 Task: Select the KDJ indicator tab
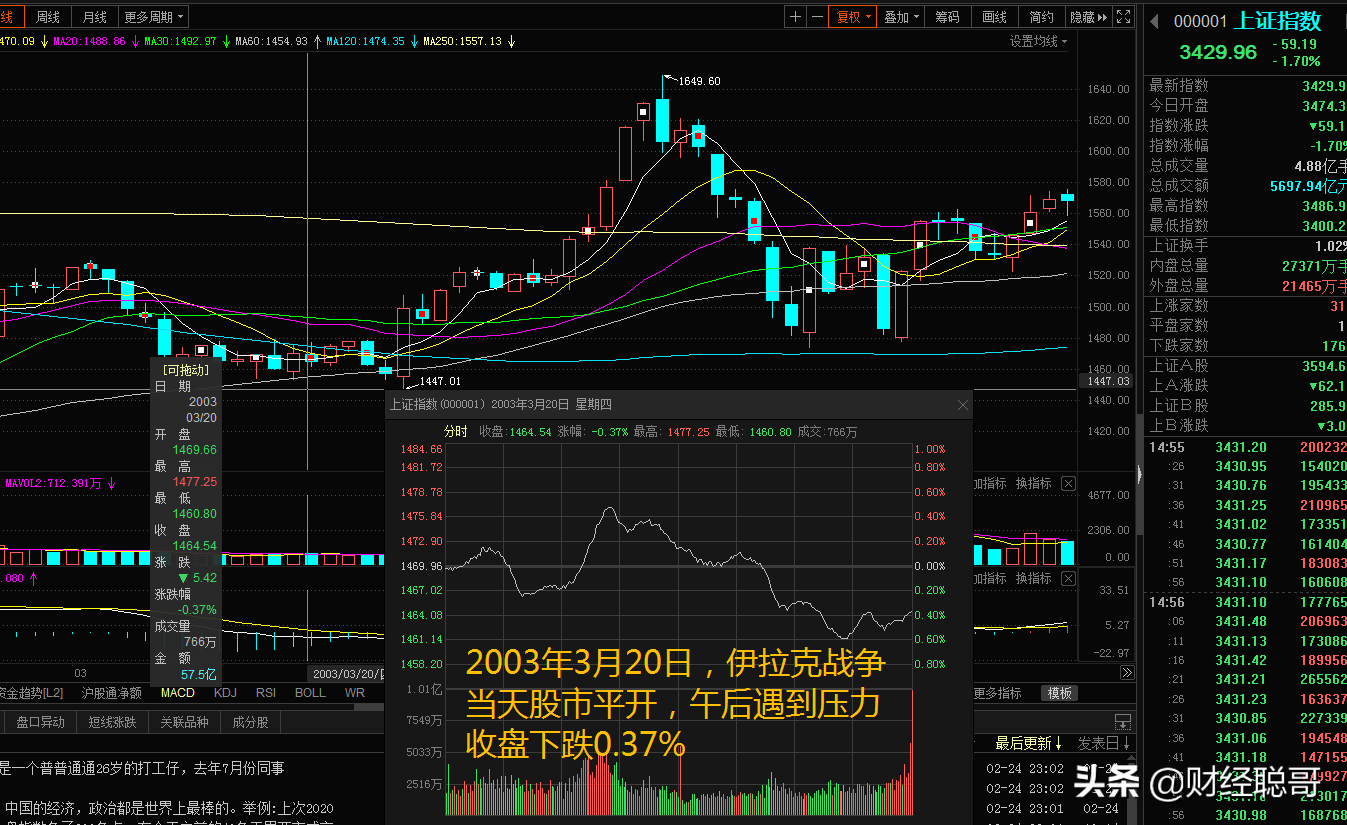[225, 693]
